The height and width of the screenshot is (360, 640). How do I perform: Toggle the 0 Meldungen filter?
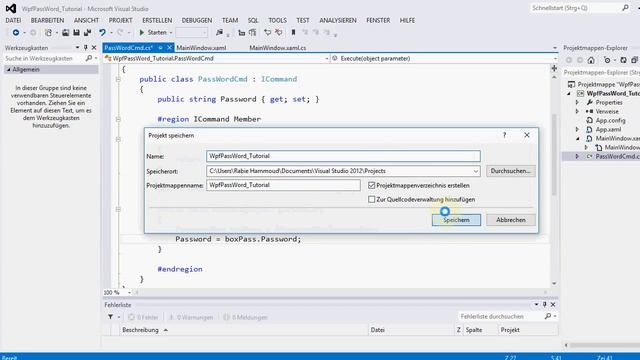point(245,317)
